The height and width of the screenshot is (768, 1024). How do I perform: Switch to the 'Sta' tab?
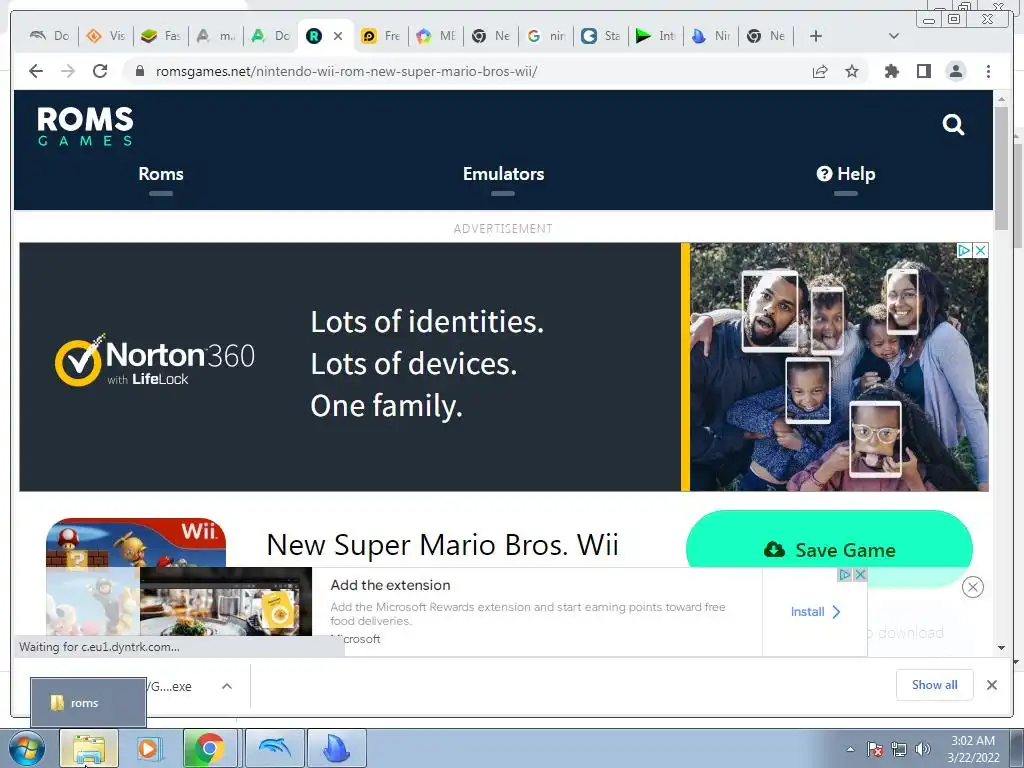pos(601,36)
